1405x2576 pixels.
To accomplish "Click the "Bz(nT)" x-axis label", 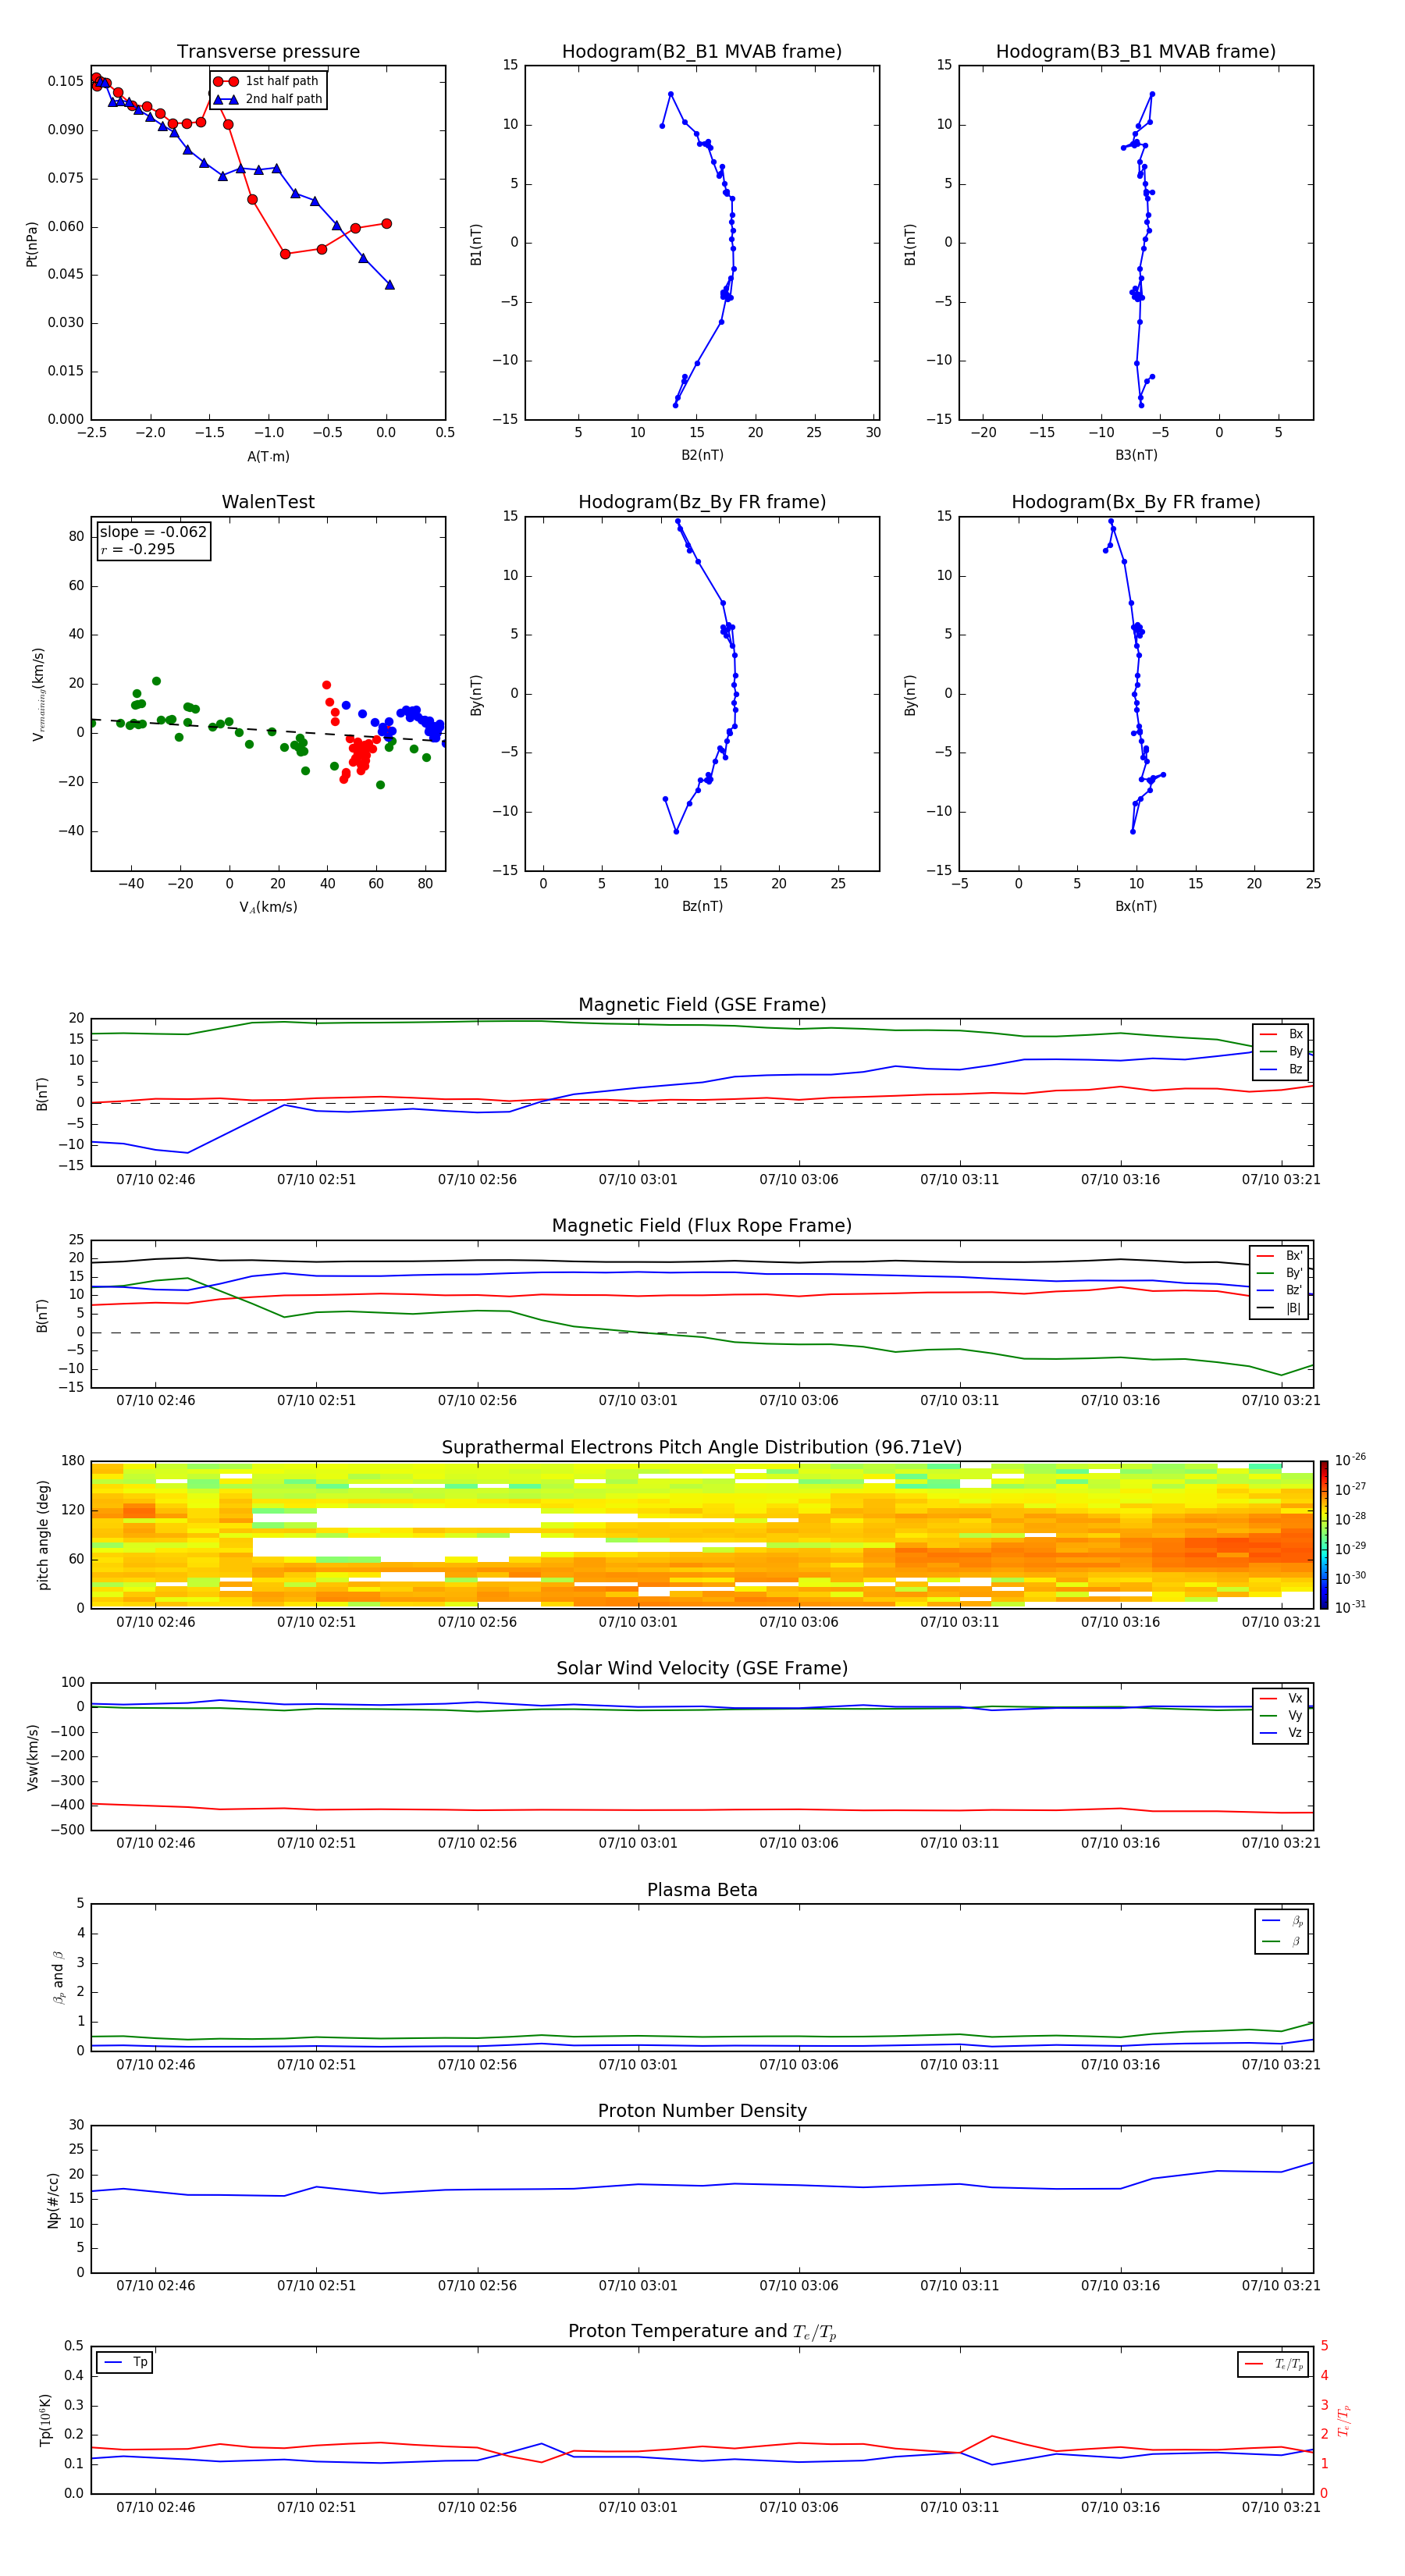I will click(702, 906).
